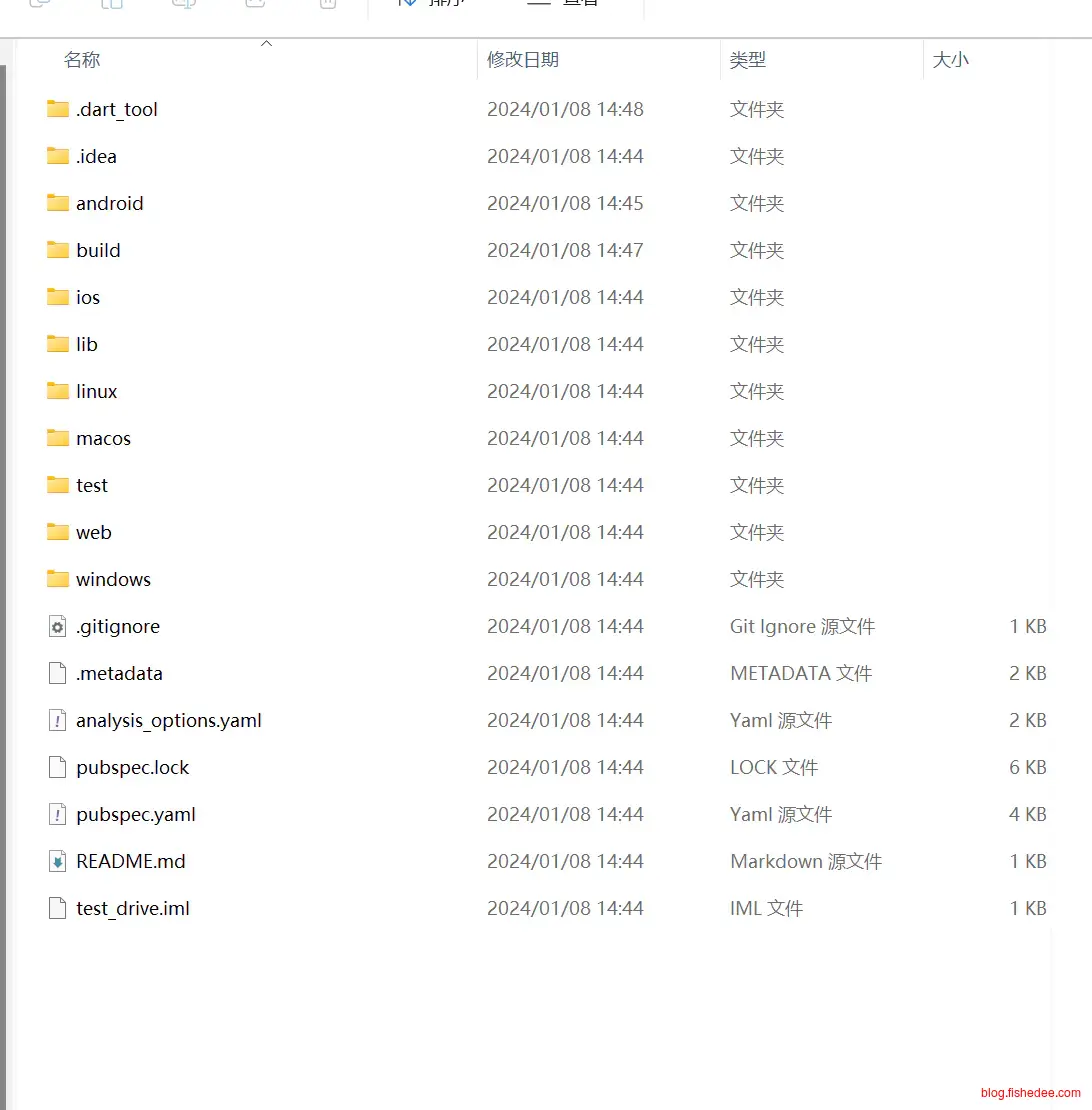1092x1110 pixels.
Task: Click the pubspec.yaml file icon
Action: pos(57,814)
